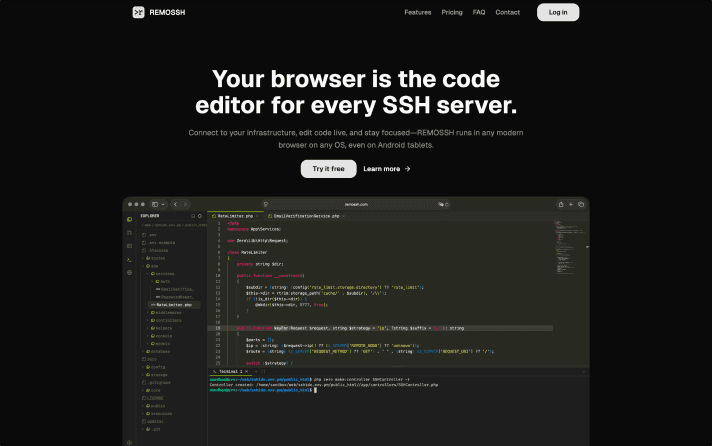Click the browser back arrow

[x=176, y=204]
